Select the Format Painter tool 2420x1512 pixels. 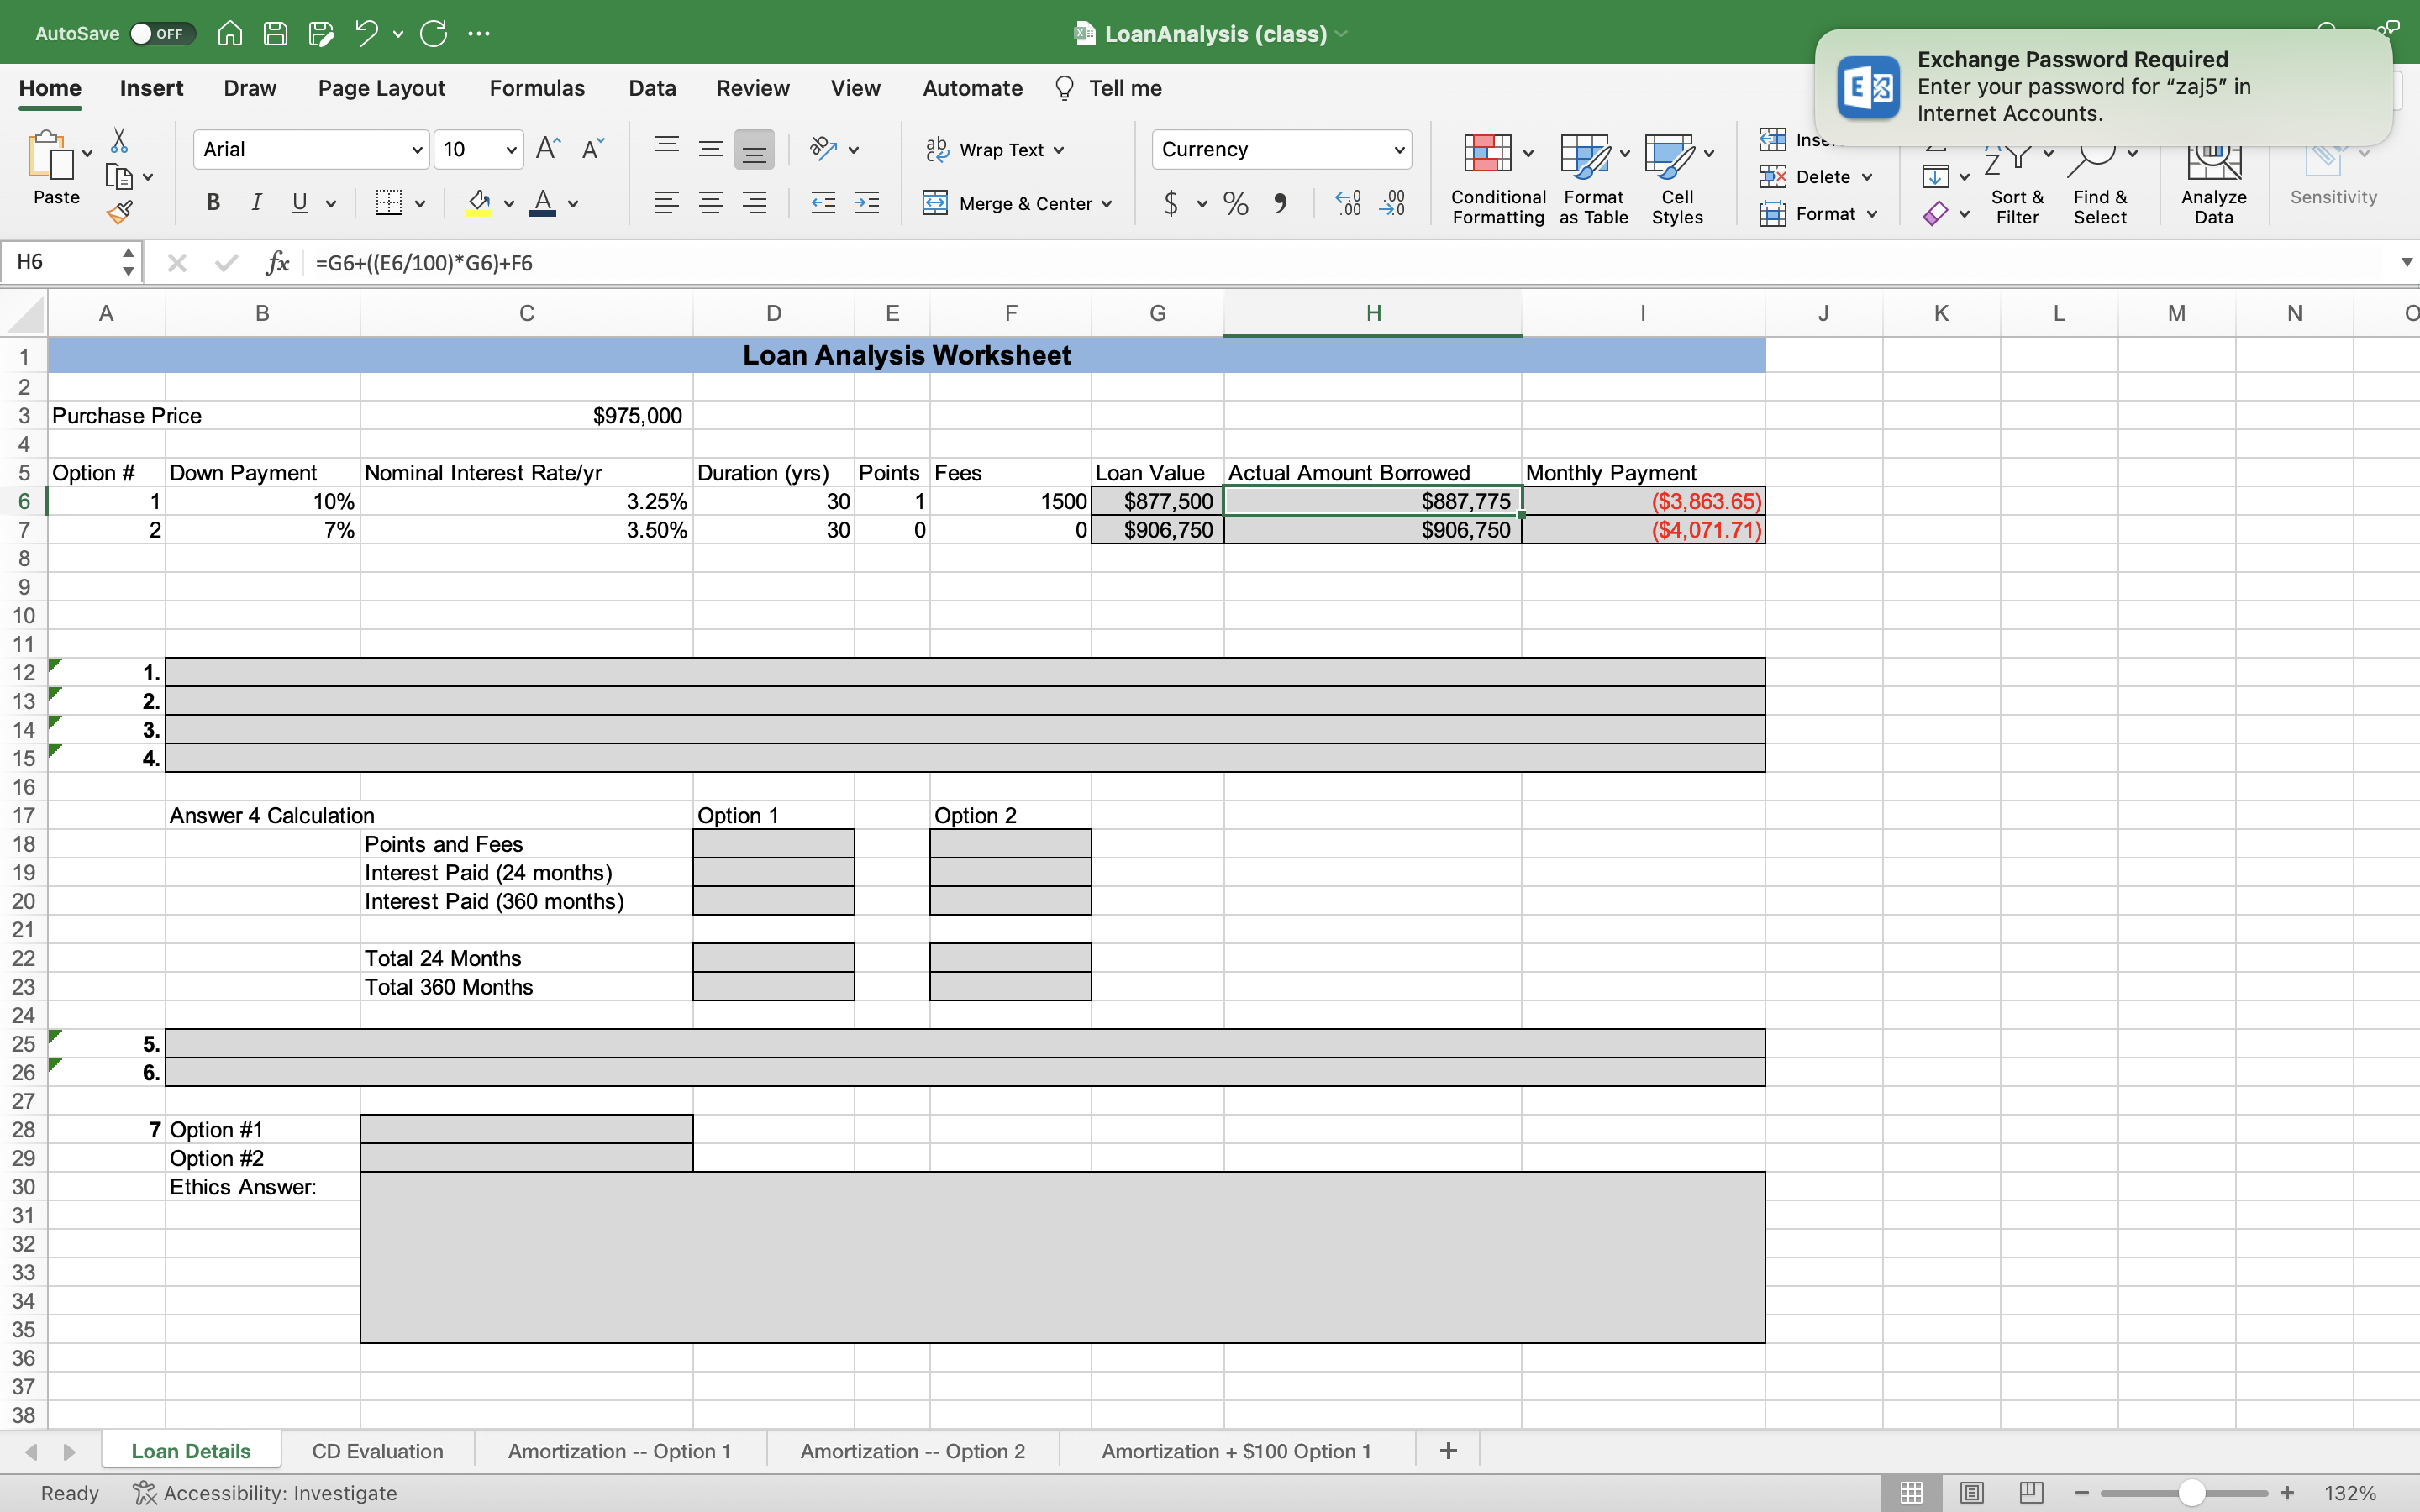[120, 212]
